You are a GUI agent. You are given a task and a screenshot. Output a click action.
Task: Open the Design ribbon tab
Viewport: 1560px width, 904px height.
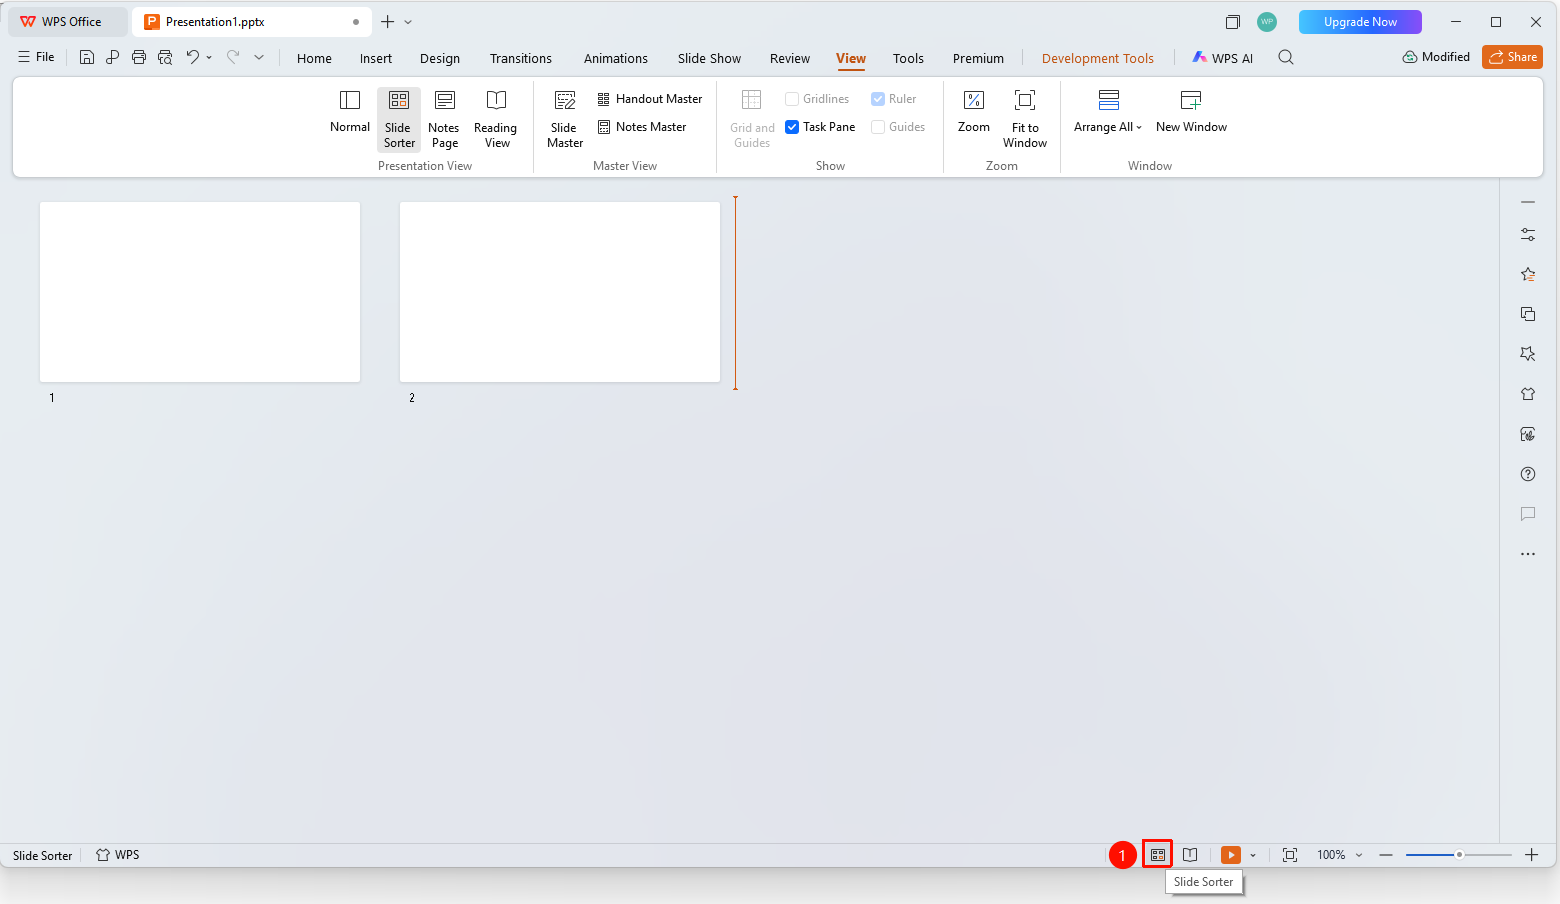tap(440, 58)
